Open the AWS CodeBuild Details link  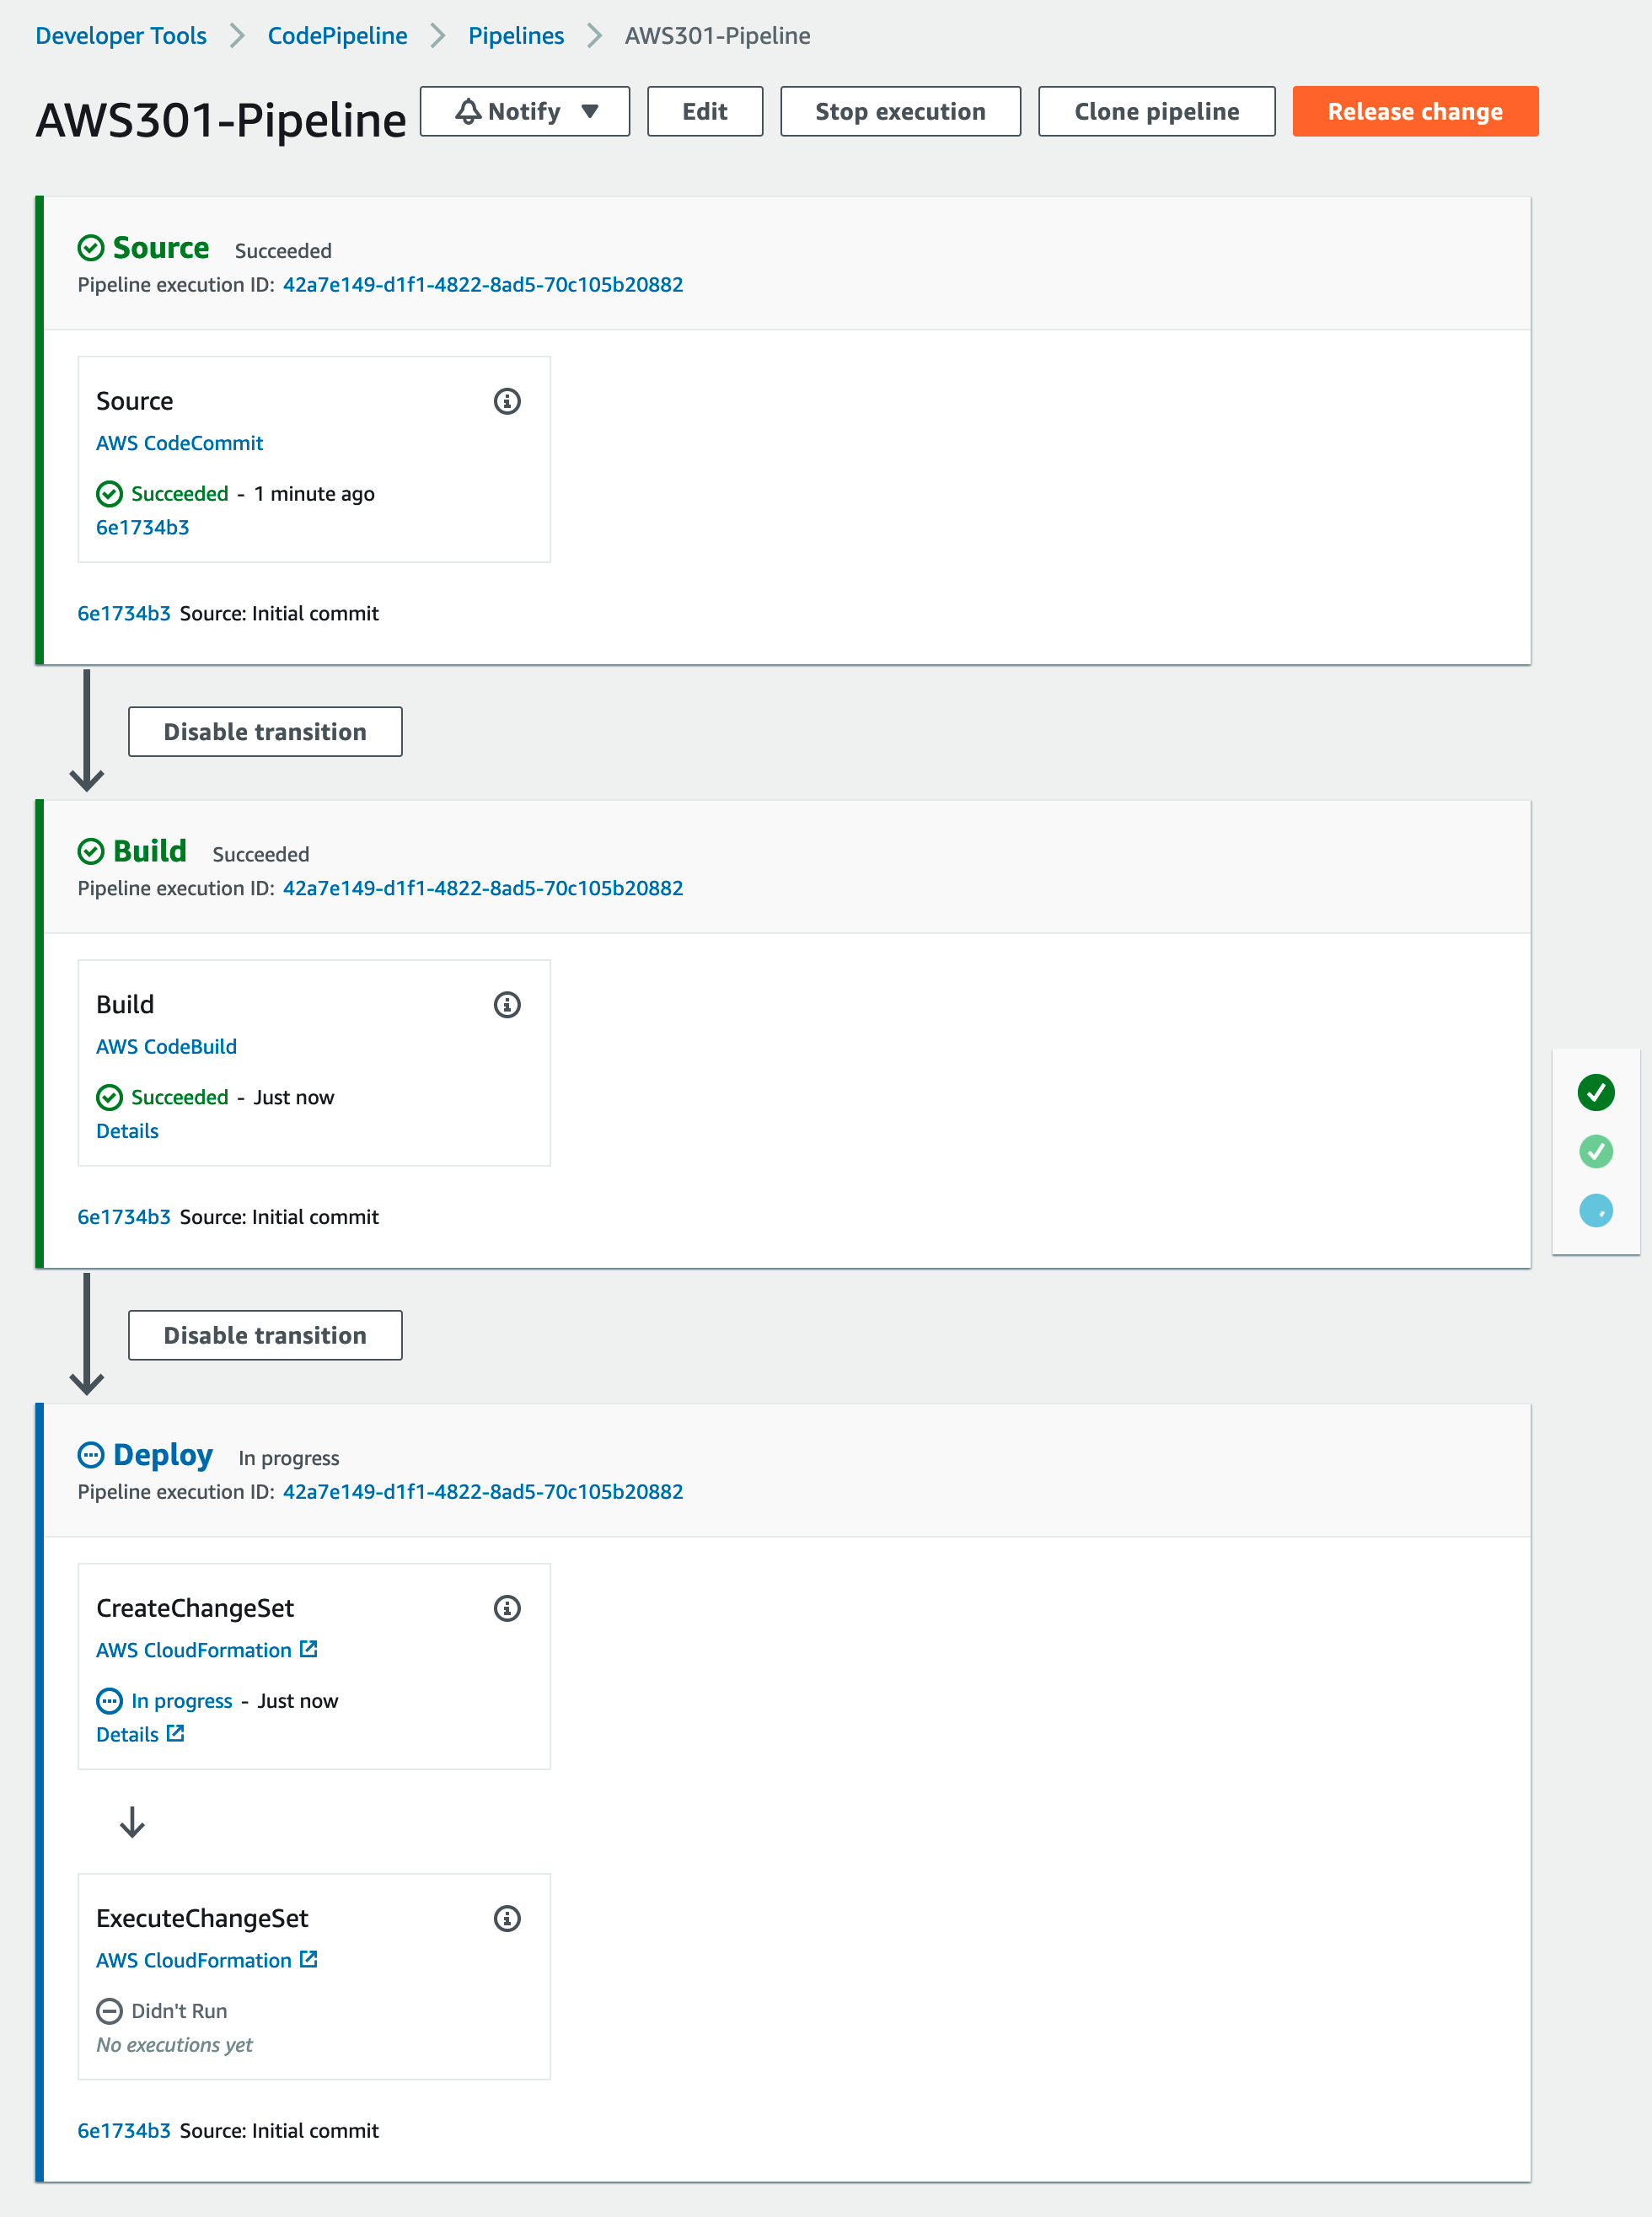tap(127, 1131)
